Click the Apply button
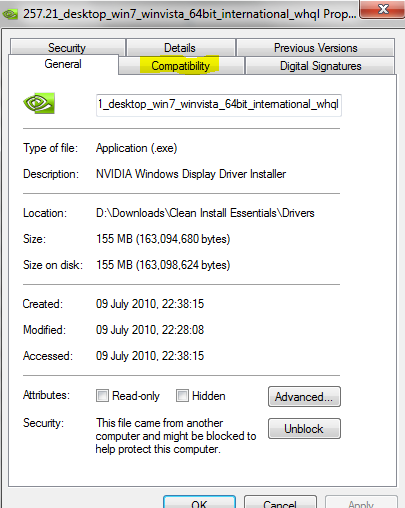 (361, 502)
